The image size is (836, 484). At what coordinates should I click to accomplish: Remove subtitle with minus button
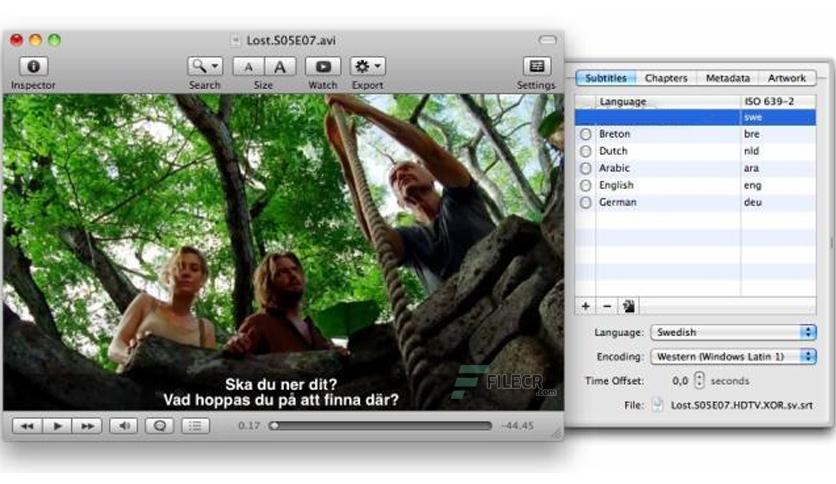(607, 306)
